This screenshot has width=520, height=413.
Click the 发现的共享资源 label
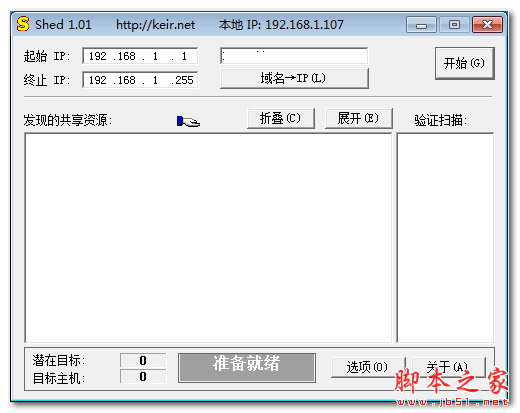tap(68, 120)
